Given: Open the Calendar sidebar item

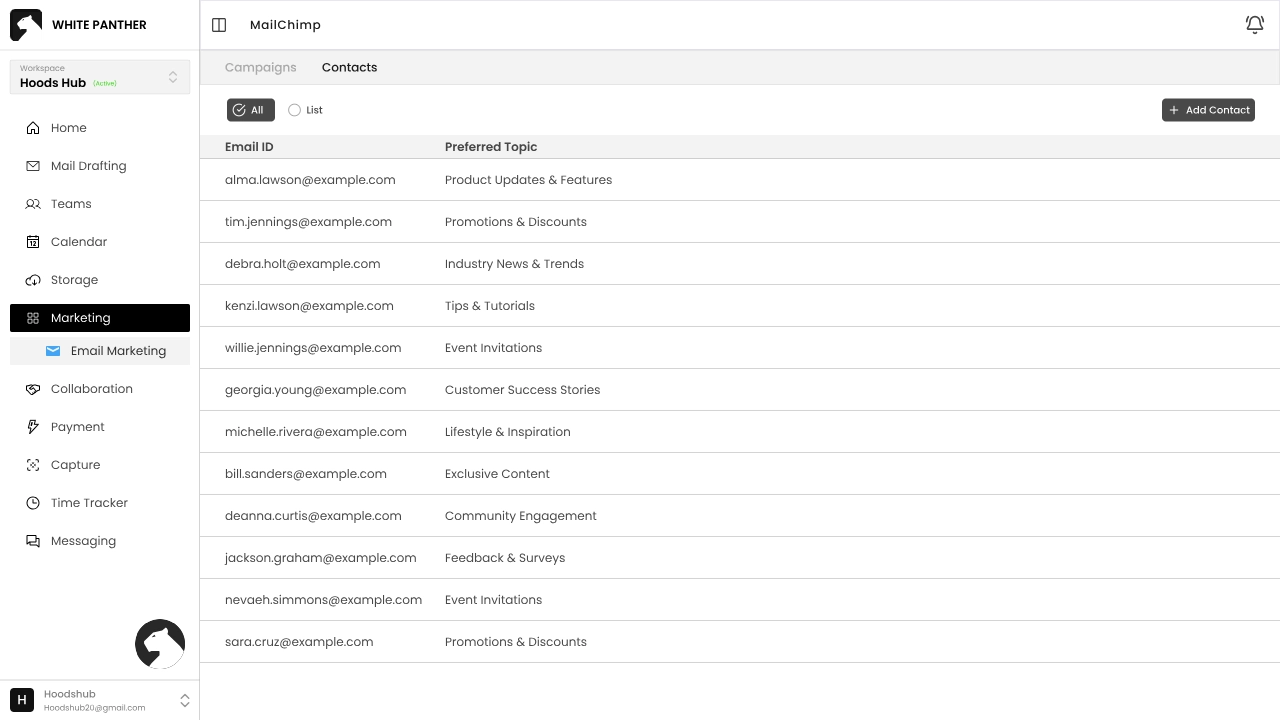Looking at the screenshot, I should [78, 242].
